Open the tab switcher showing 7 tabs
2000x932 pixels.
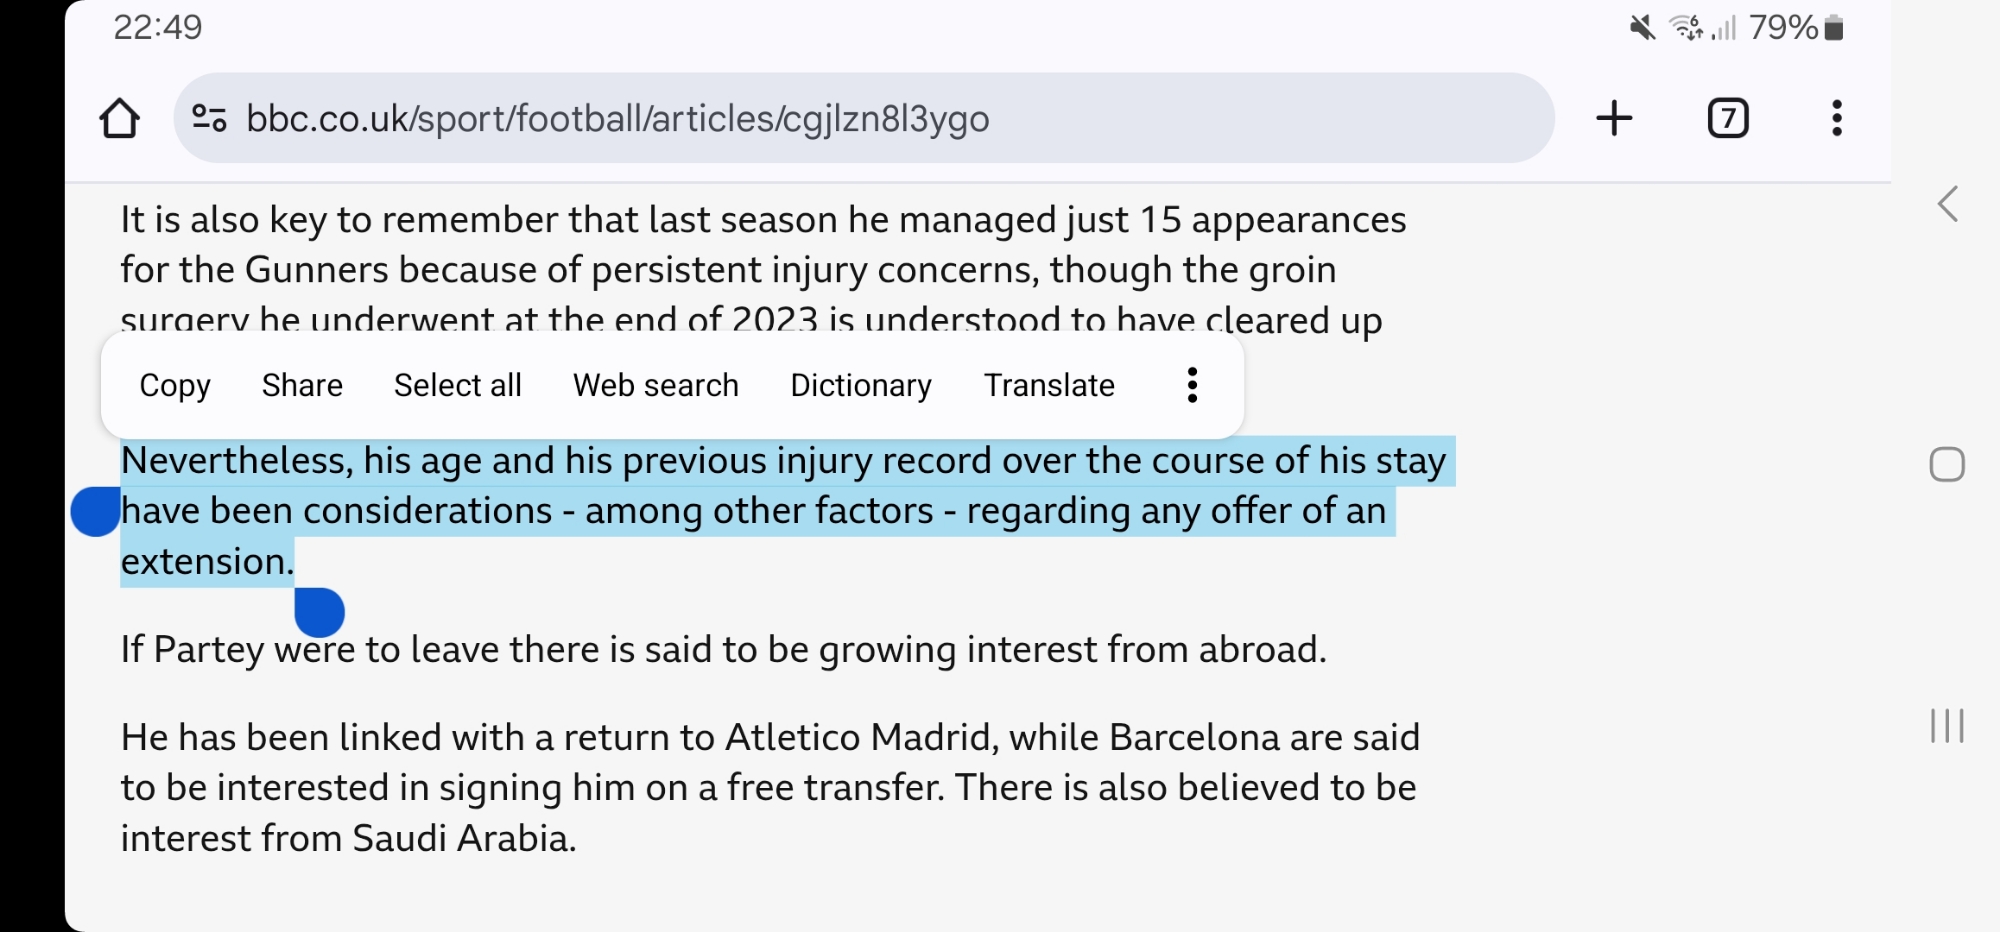pyautogui.click(x=1728, y=118)
